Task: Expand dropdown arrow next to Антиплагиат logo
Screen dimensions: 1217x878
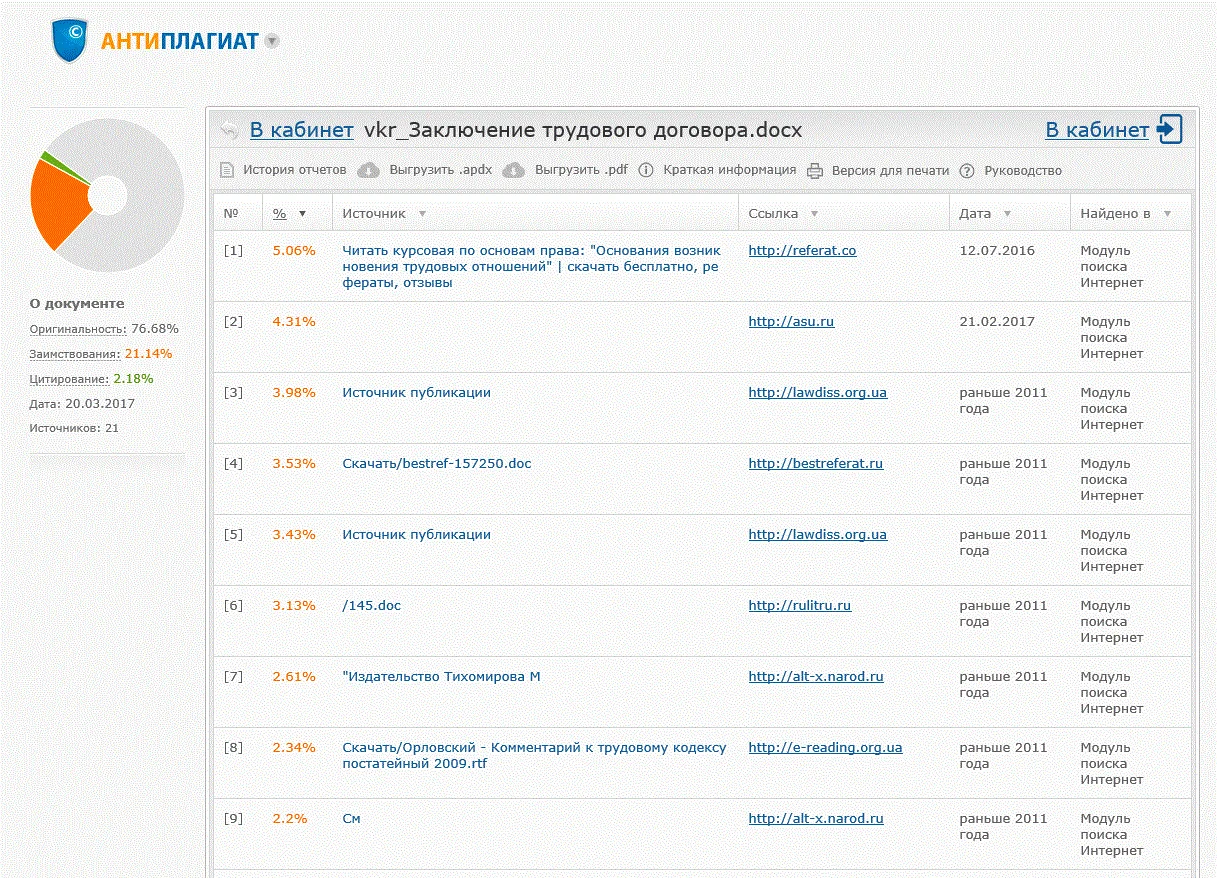Action: [272, 41]
